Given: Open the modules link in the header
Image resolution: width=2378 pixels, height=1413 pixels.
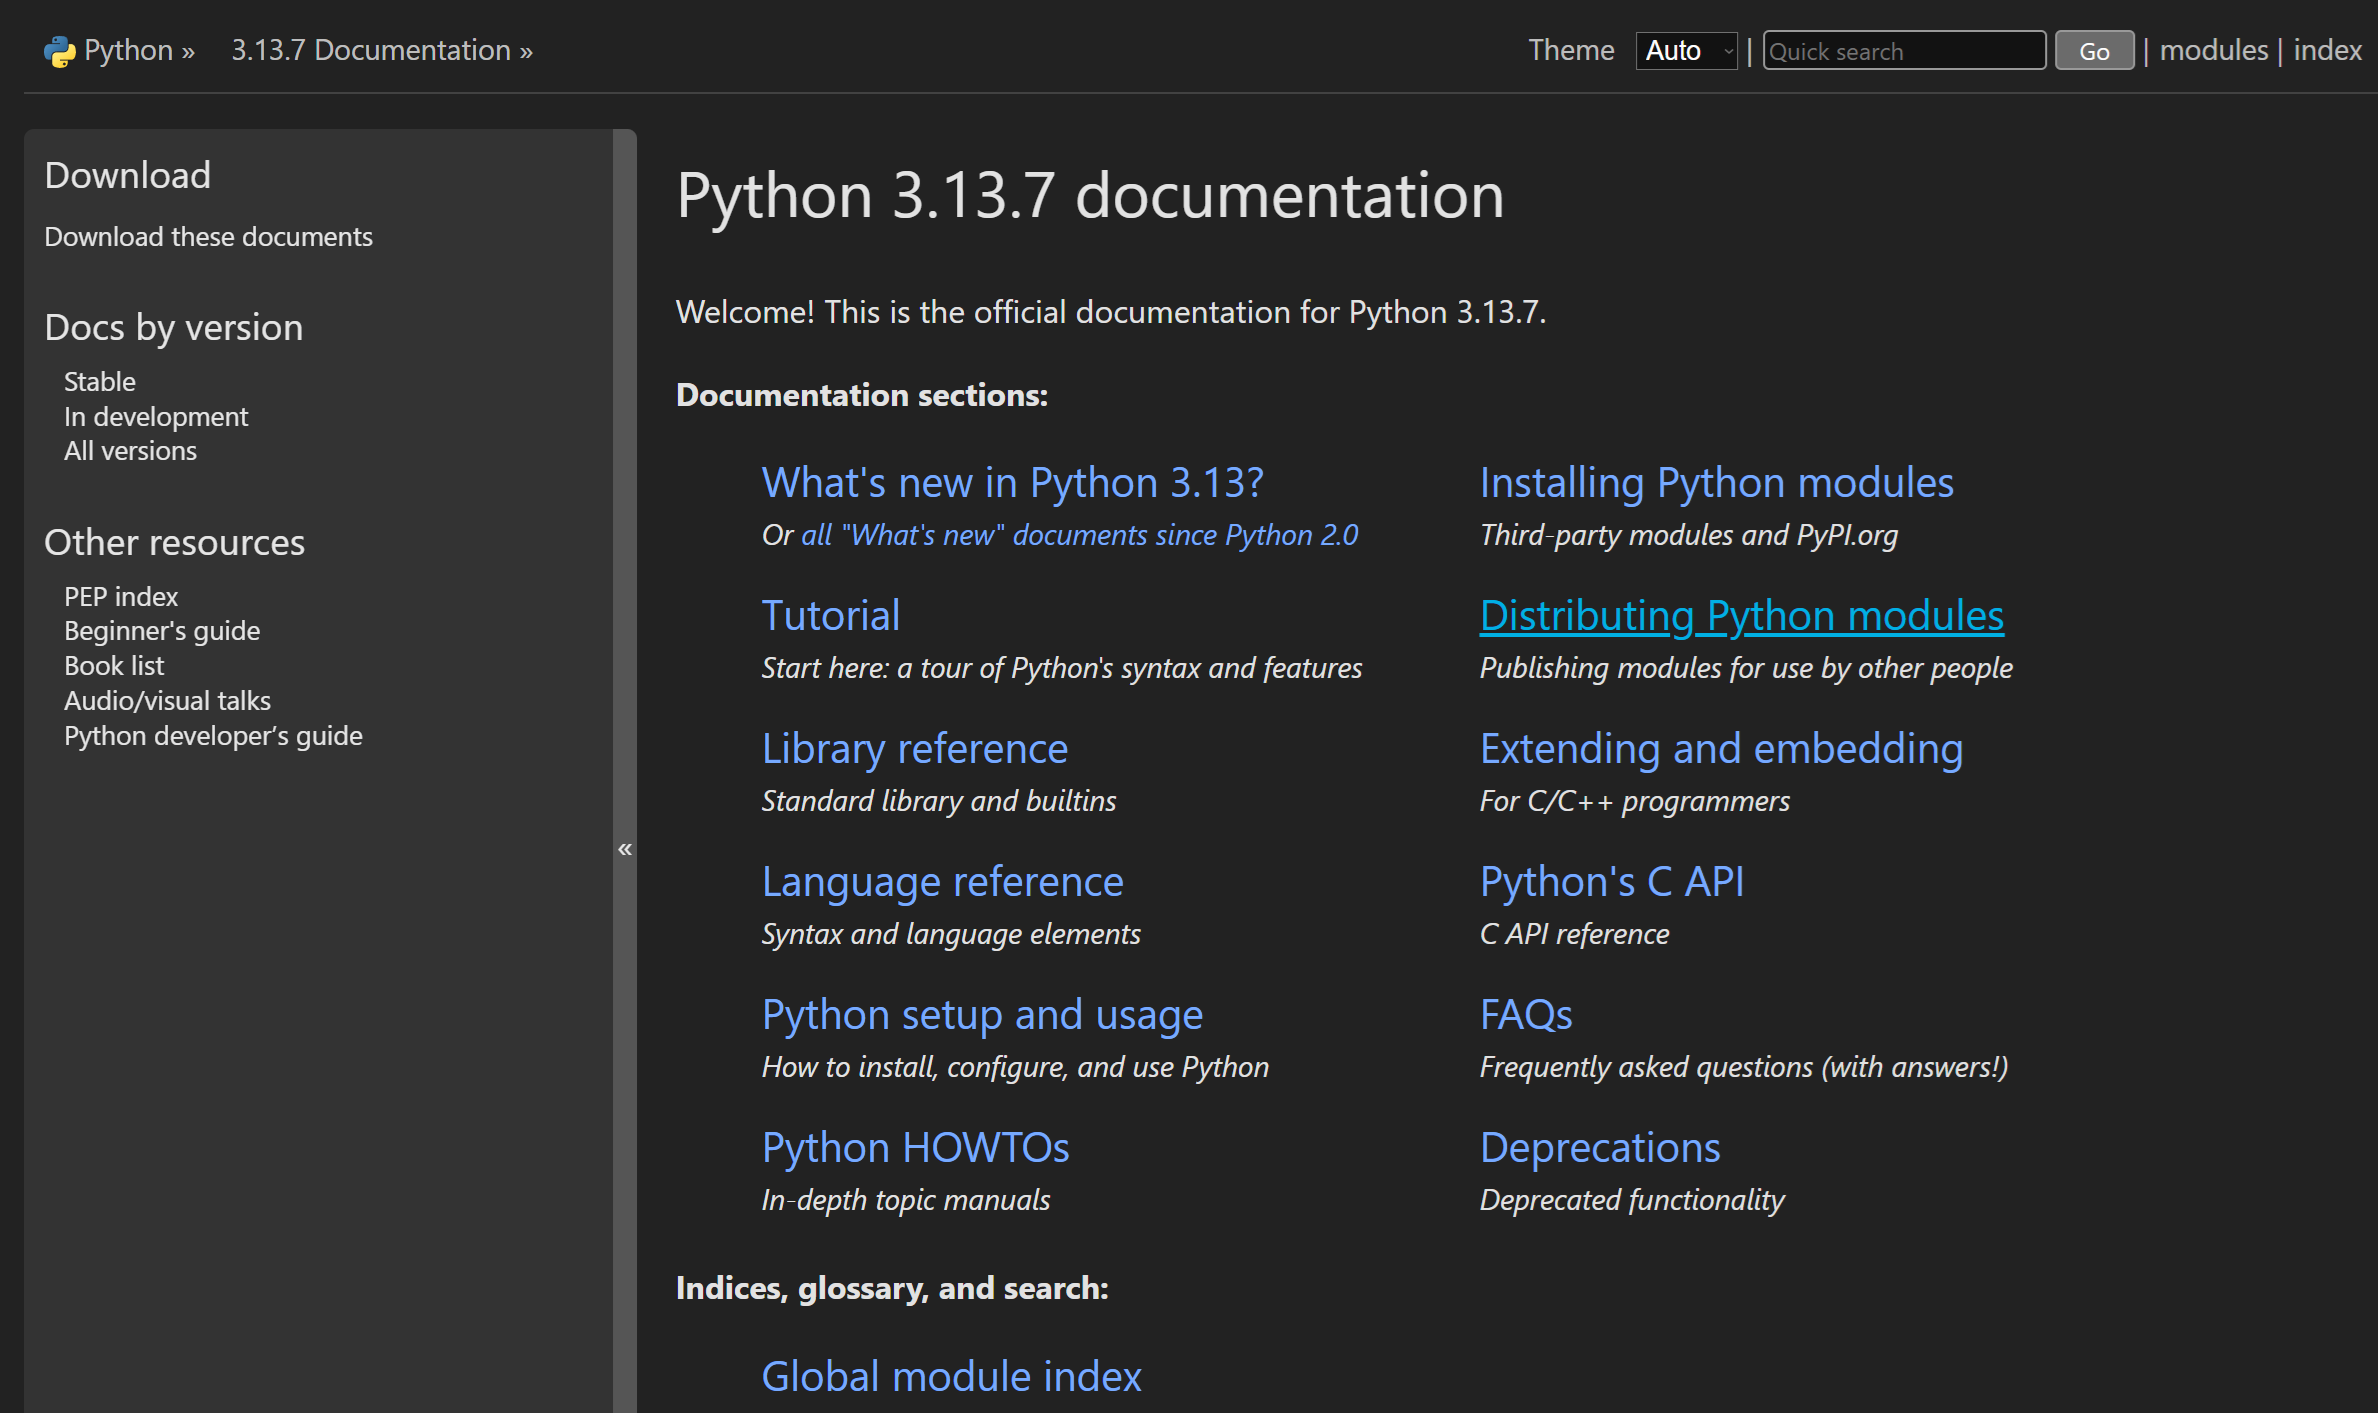Looking at the screenshot, I should (x=2212, y=49).
